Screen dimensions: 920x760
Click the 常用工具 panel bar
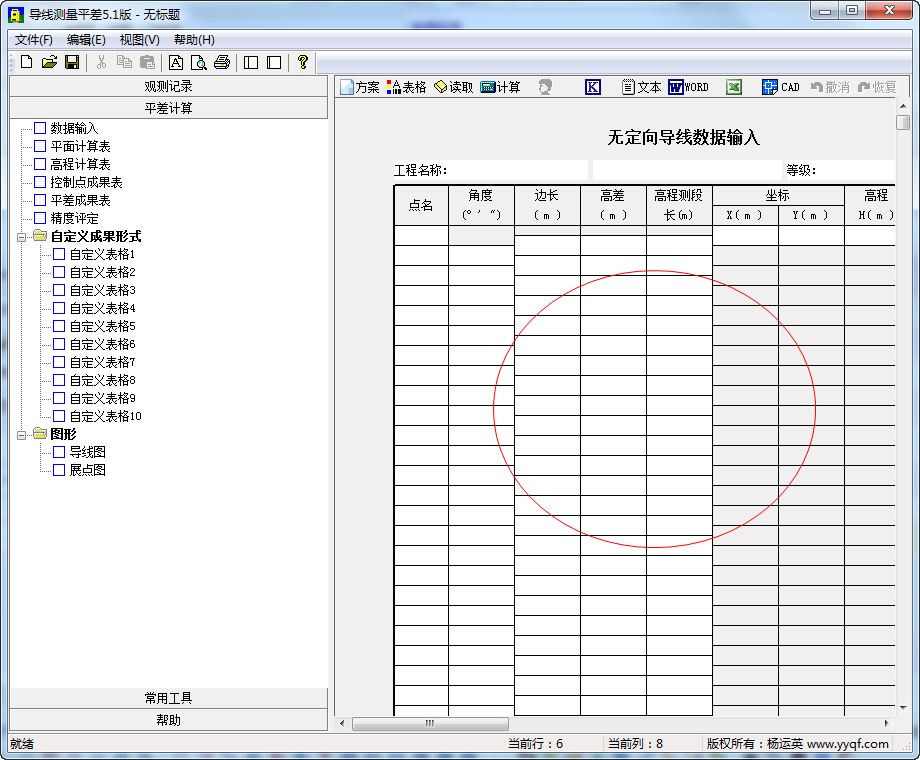pos(168,697)
